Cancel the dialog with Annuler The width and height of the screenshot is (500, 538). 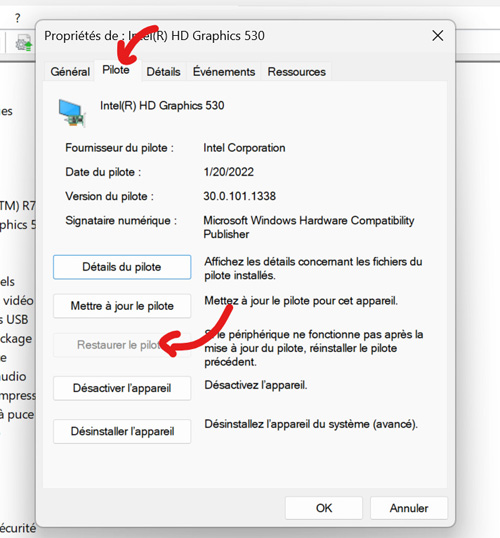[x=409, y=508]
